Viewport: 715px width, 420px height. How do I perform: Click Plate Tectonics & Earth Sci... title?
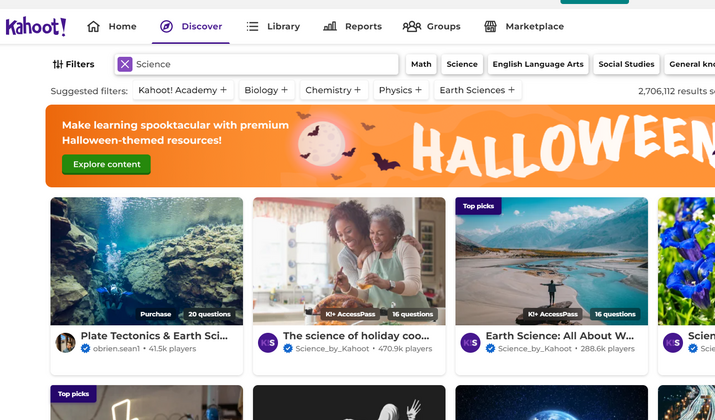154,336
